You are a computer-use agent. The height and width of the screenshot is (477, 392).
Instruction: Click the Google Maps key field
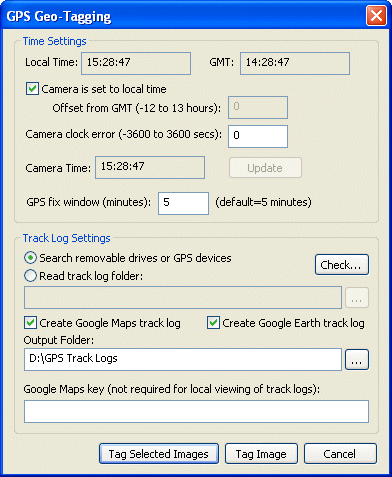pyautogui.click(x=196, y=412)
